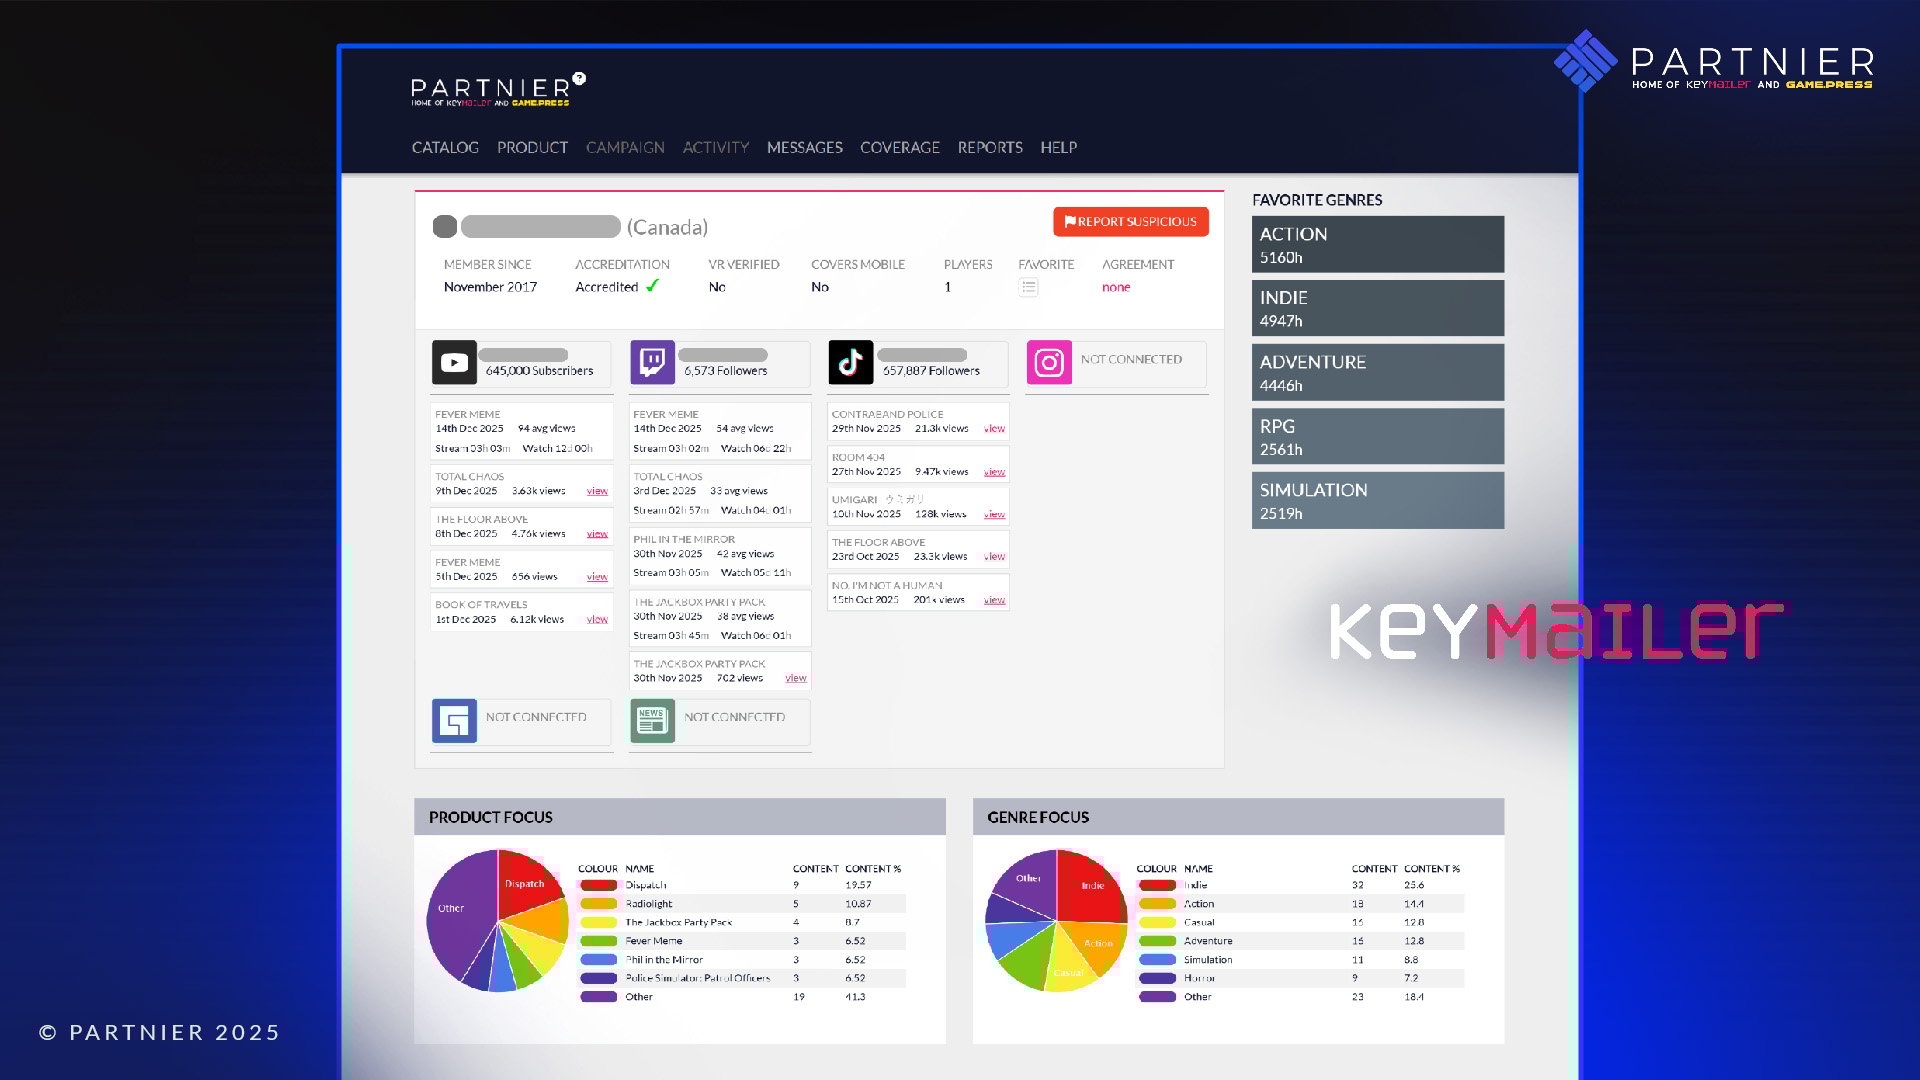Click the Twitch channel icon

coord(652,363)
